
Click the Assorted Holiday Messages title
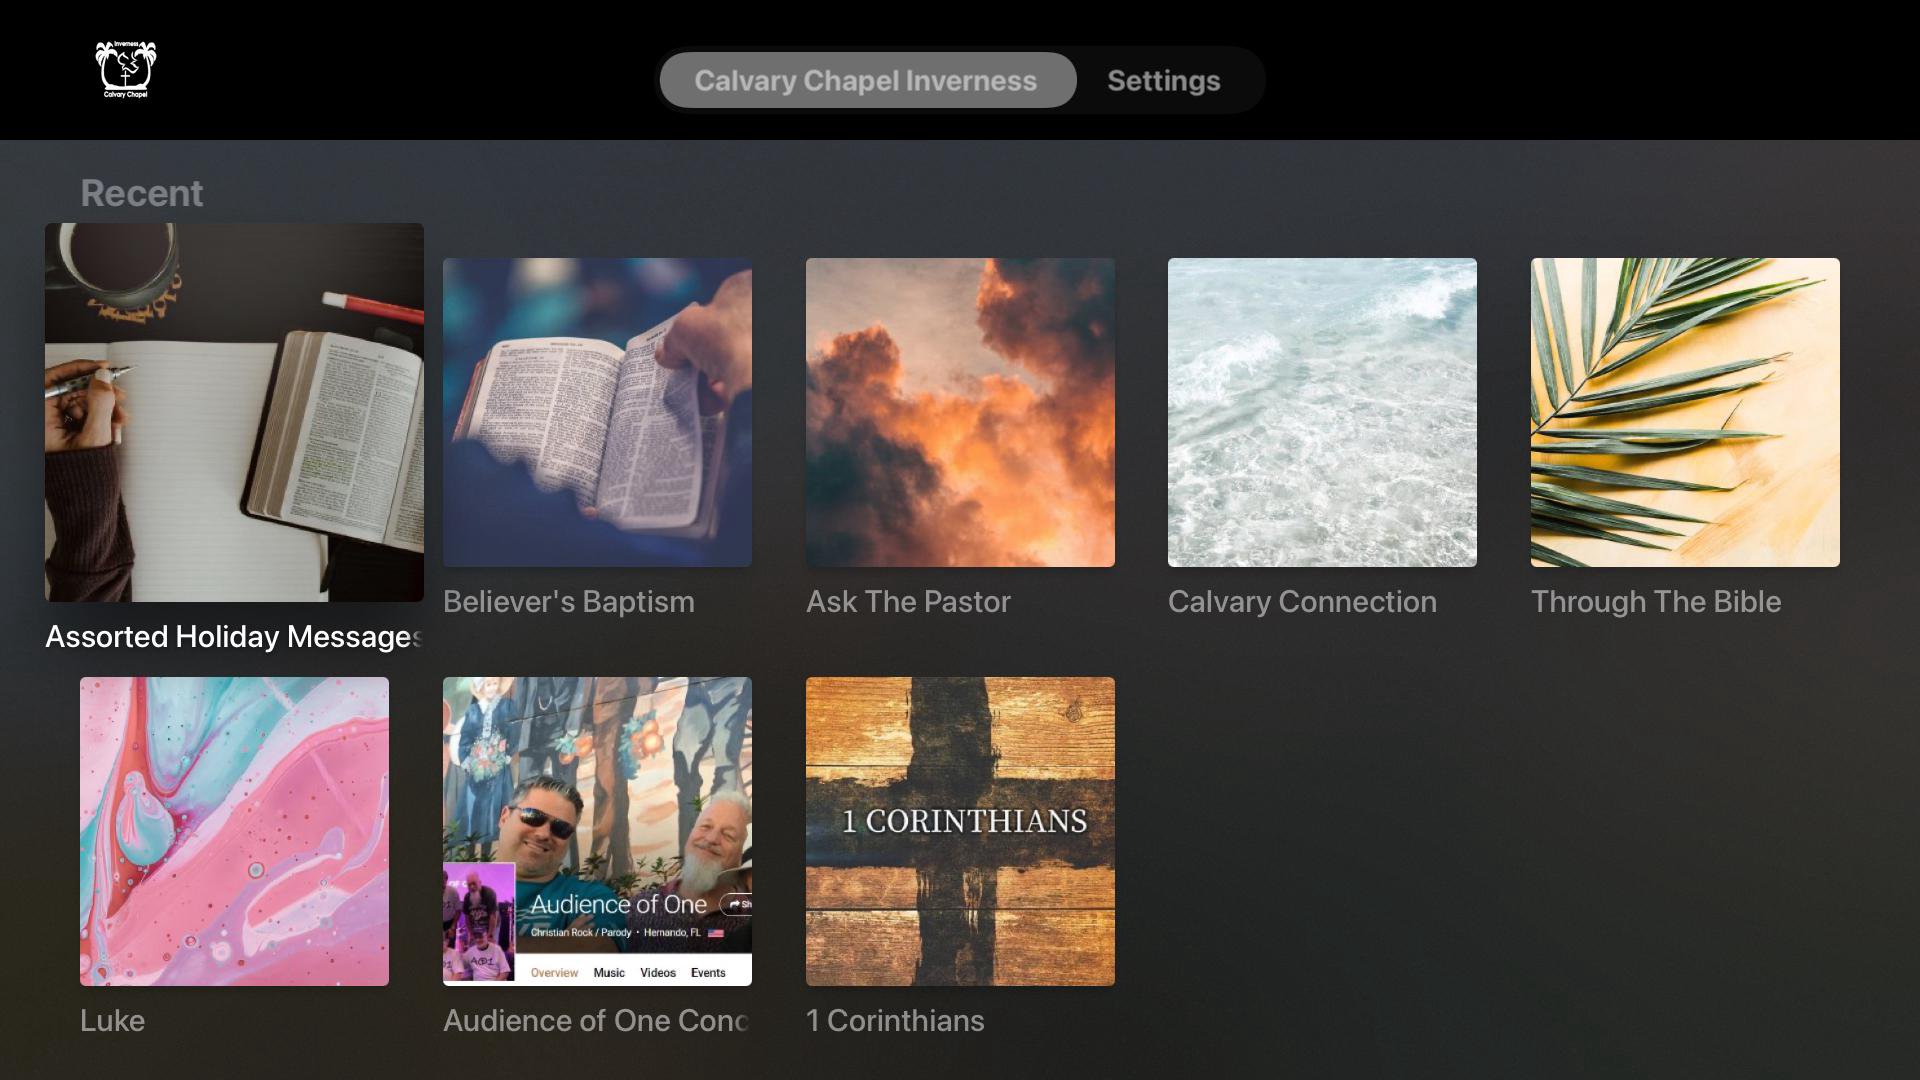tap(234, 637)
